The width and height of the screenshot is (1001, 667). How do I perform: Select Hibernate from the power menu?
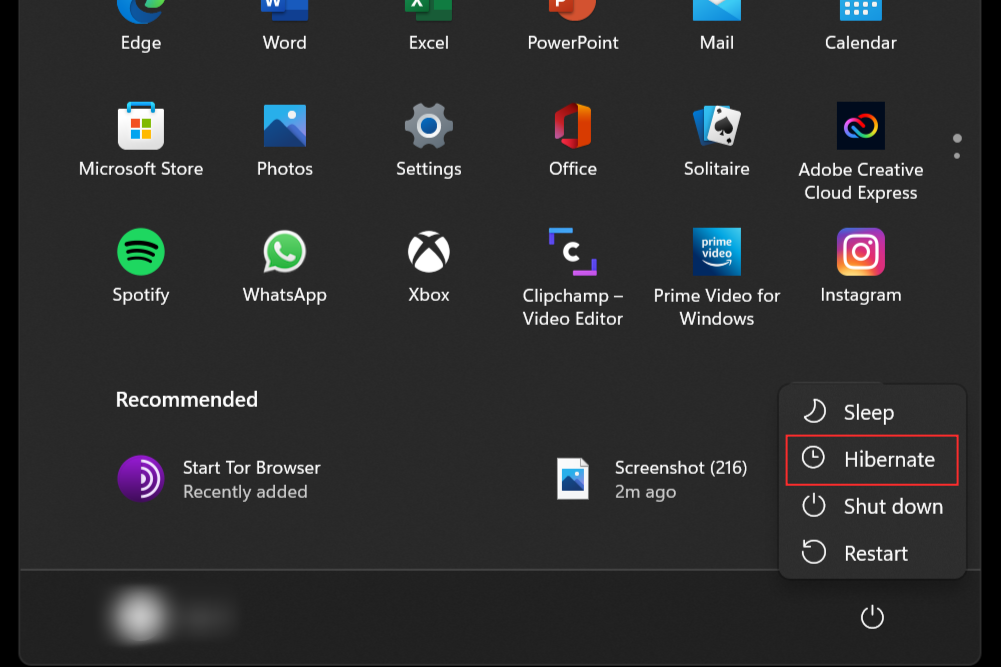tap(870, 459)
